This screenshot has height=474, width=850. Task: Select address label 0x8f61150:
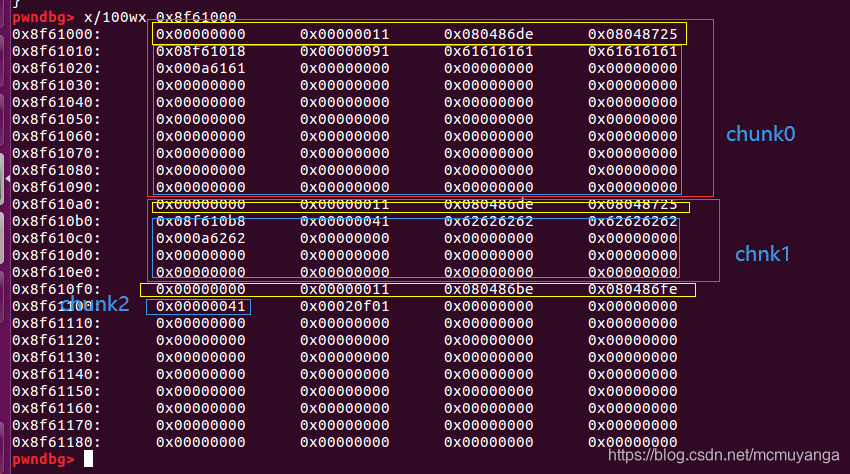tap(56, 391)
